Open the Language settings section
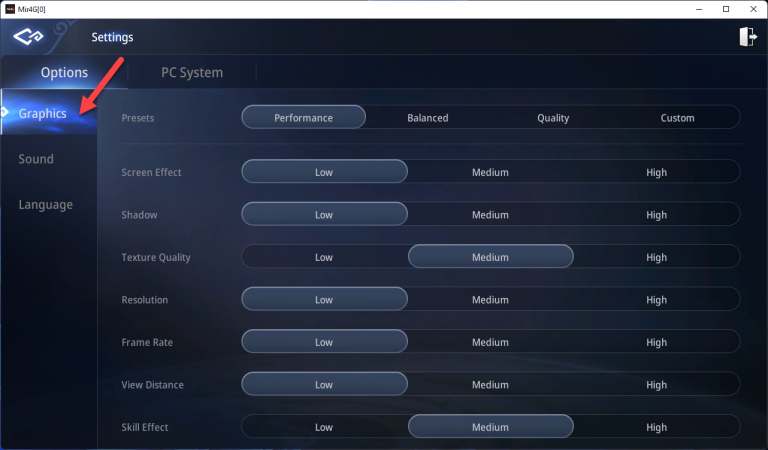The height and width of the screenshot is (450, 768). [x=46, y=204]
